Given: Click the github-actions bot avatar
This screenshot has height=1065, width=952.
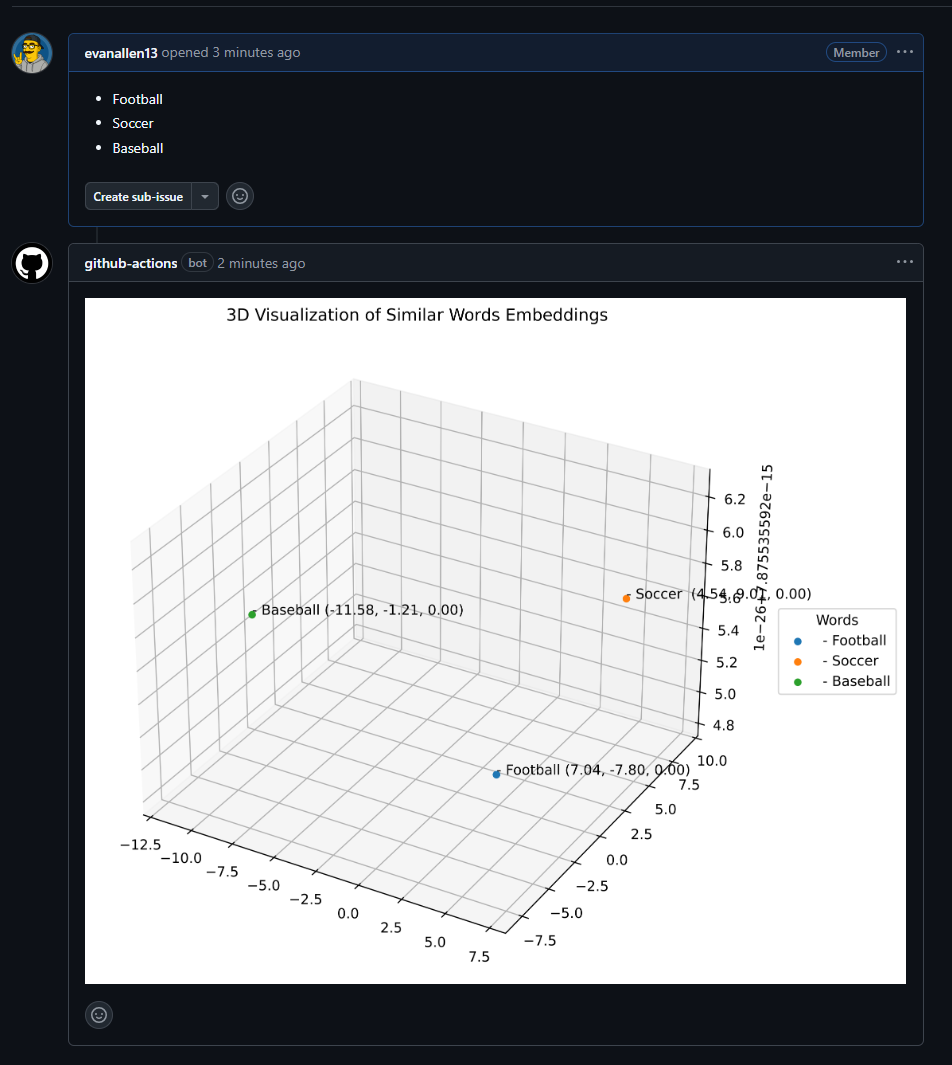Looking at the screenshot, I should click(x=31, y=263).
